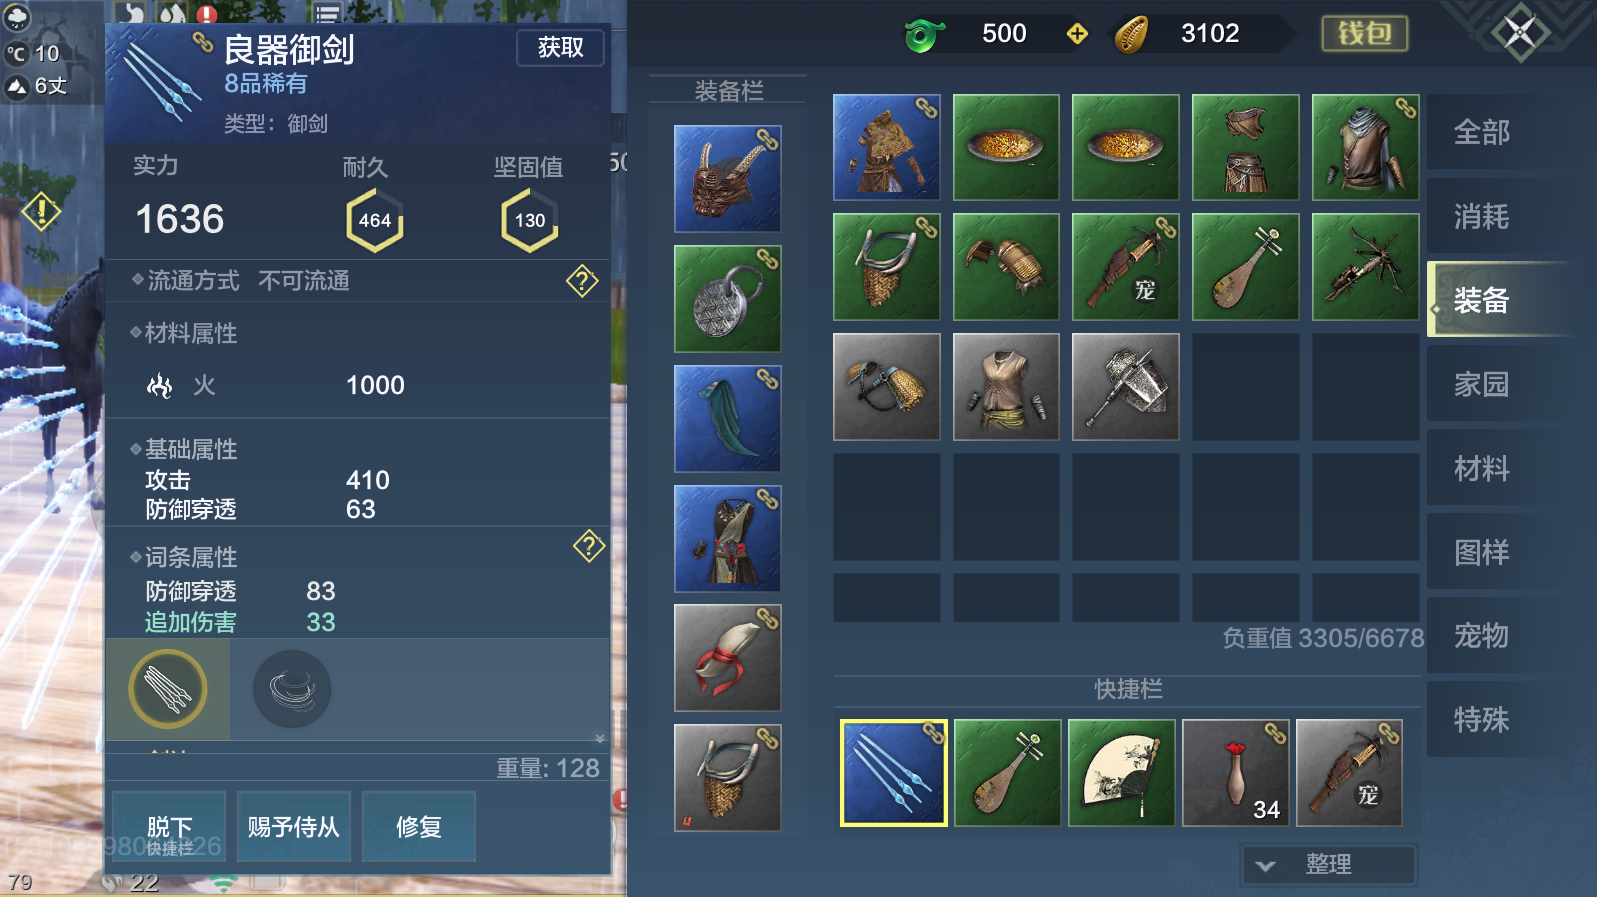This screenshot has width=1597, height=897.
Task: Toggle the dimmed whirlwind skill circle
Action: (292, 689)
